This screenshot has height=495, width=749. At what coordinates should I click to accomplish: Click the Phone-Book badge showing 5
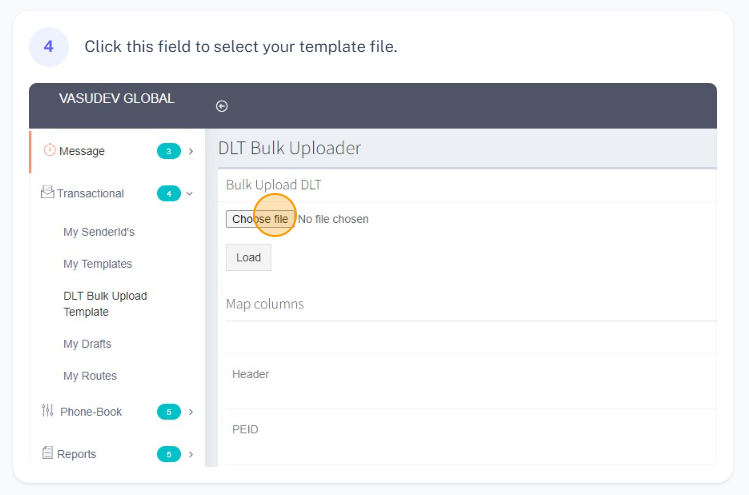(169, 412)
